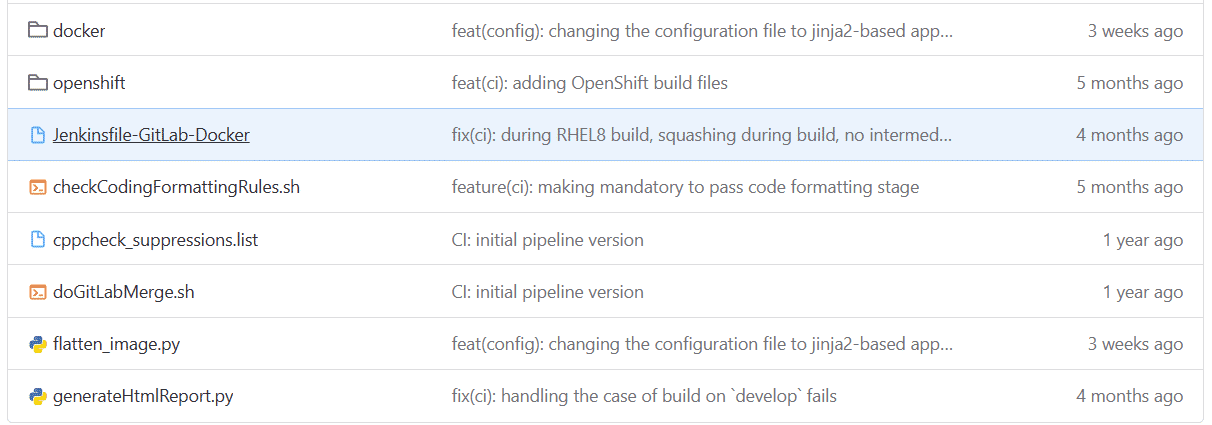
Task: Open checkCodingFormattingRules.sh file
Action: click(x=176, y=187)
